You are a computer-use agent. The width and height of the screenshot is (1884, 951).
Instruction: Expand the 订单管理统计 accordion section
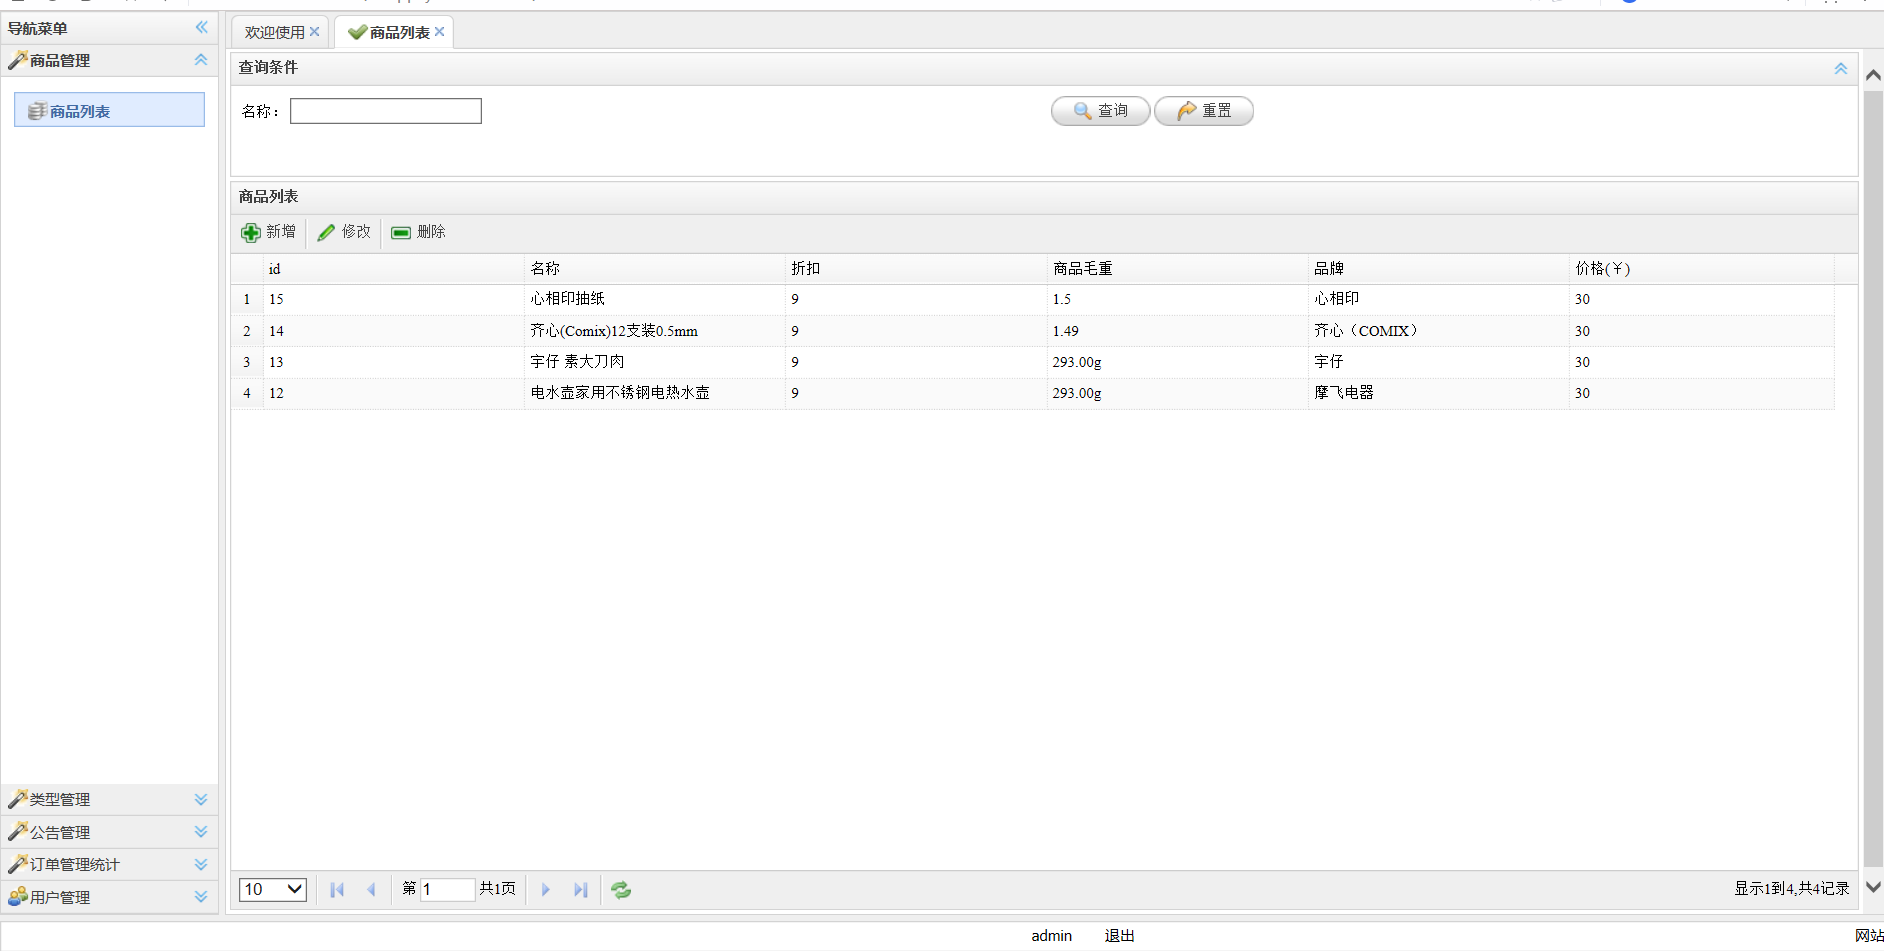tap(200, 864)
